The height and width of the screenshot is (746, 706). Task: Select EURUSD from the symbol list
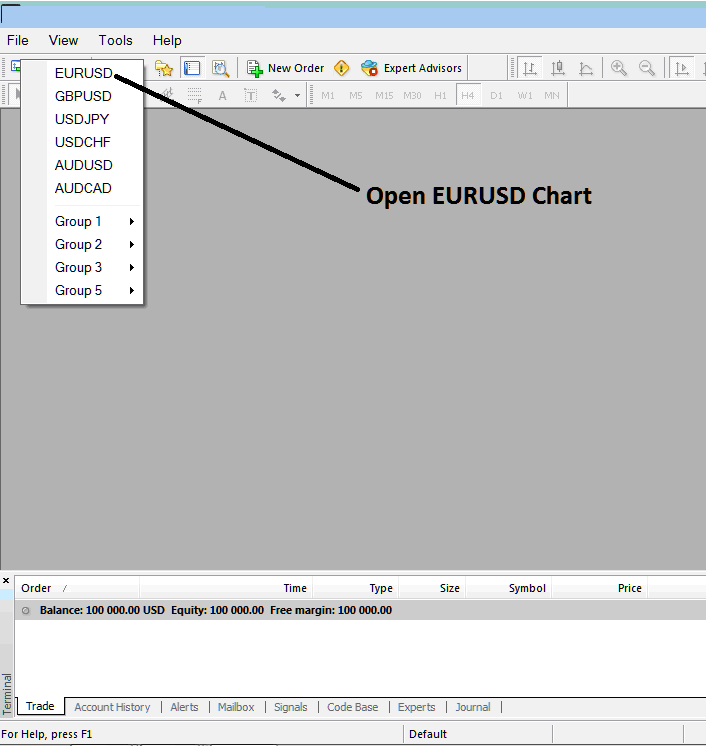point(83,73)
